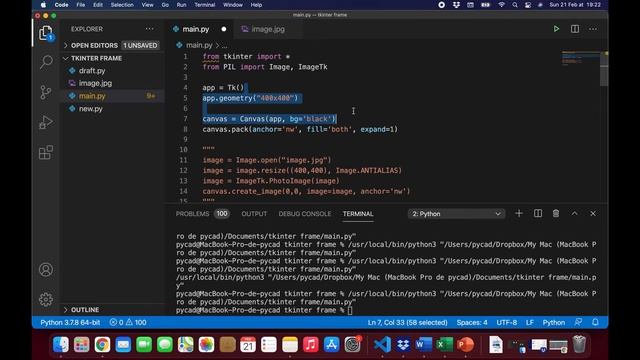
Task: Open the Run menu
Action: pyautogui.click(x=181, y=5)
